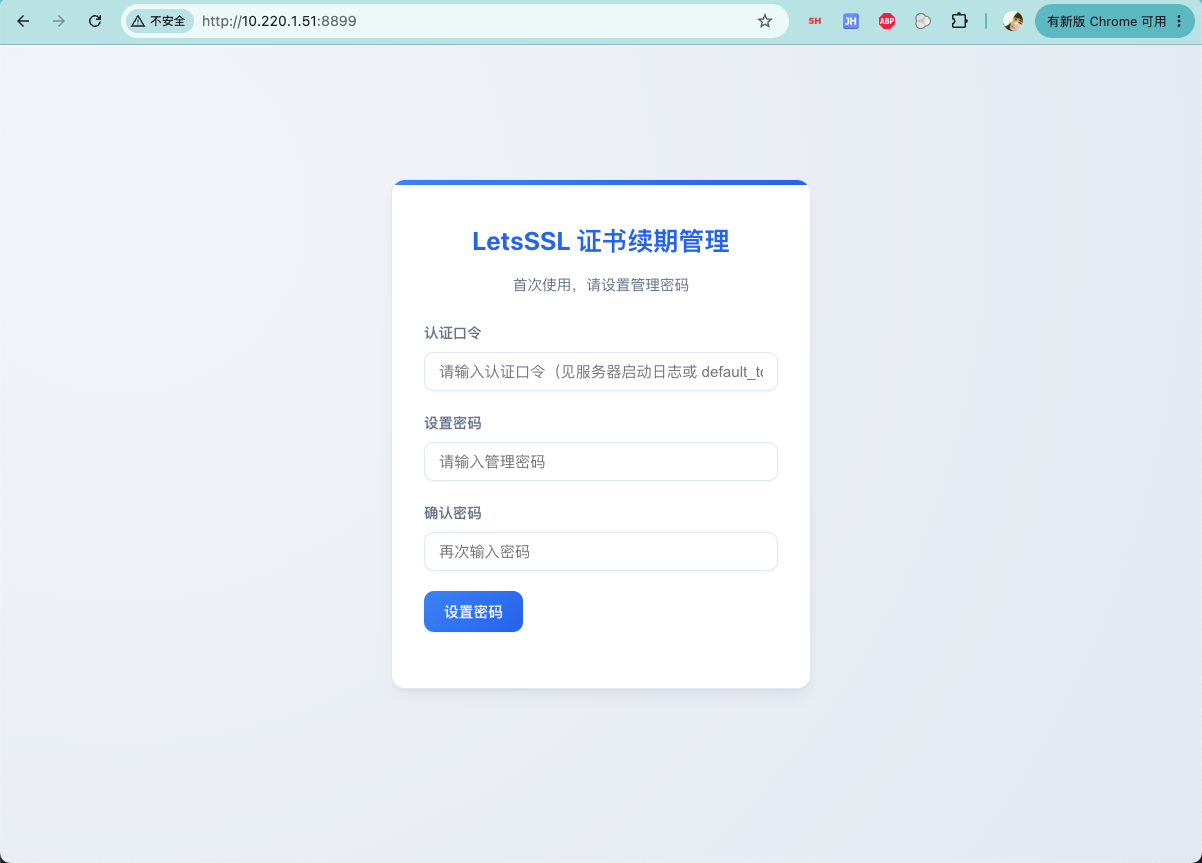
Task: Open the blue JH extension icon
Action: (851, 21)
